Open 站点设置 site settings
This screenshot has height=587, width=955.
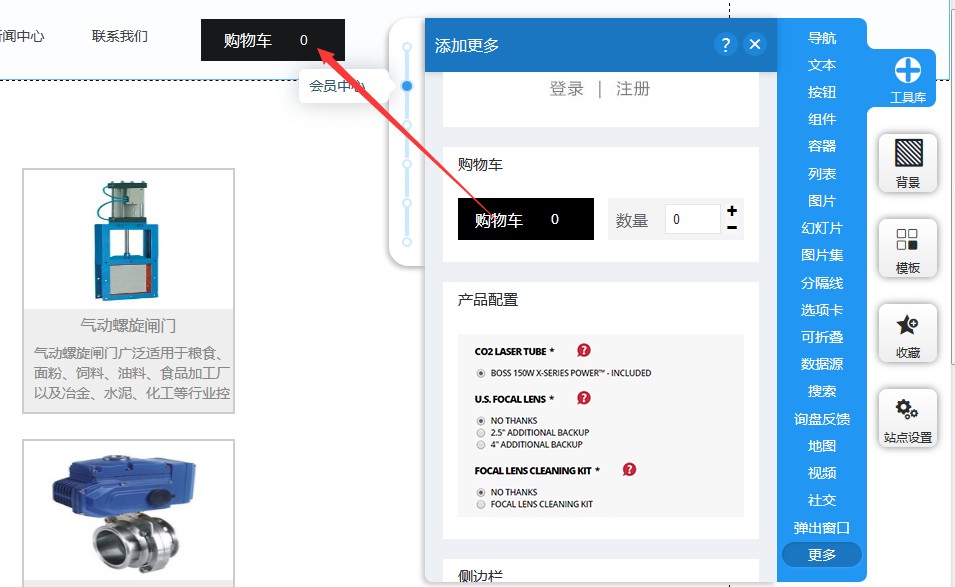coord(907,418)
